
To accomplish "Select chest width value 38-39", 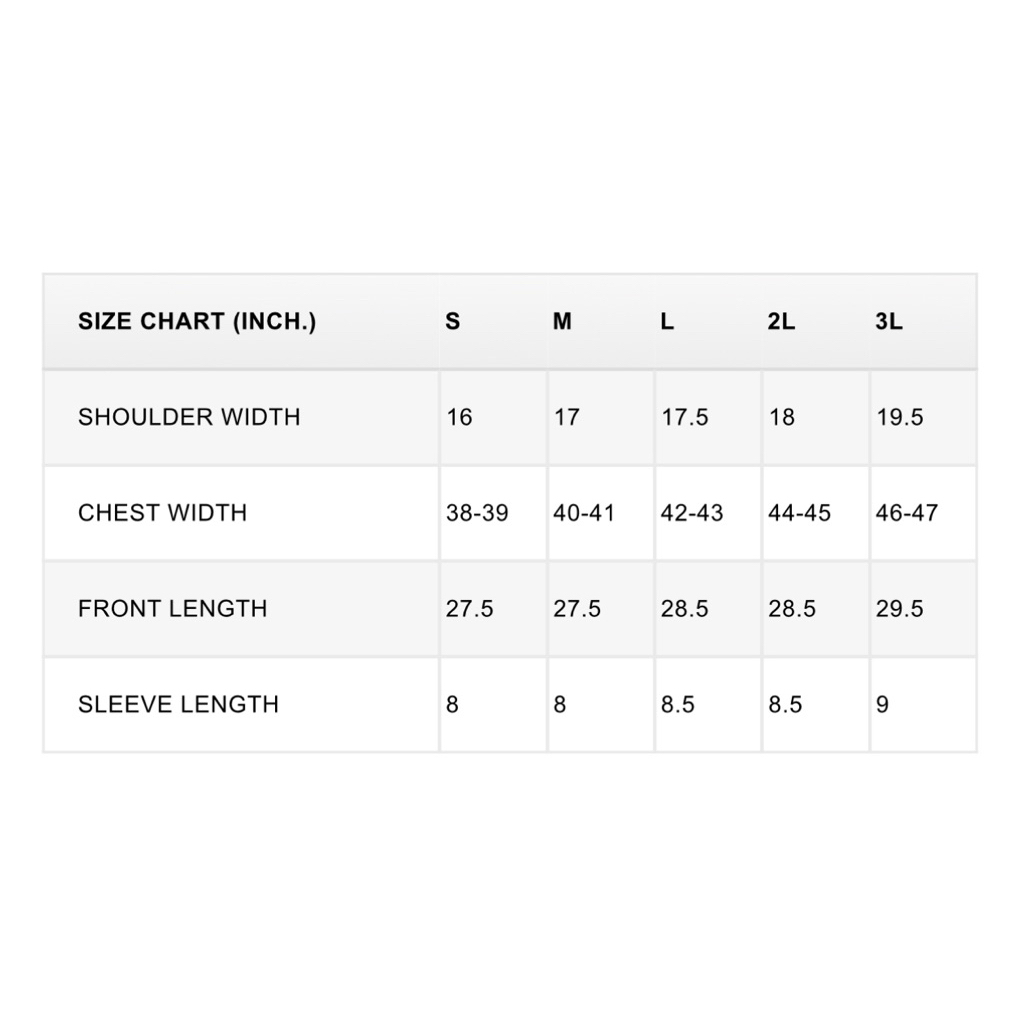I will click(477, 513).
